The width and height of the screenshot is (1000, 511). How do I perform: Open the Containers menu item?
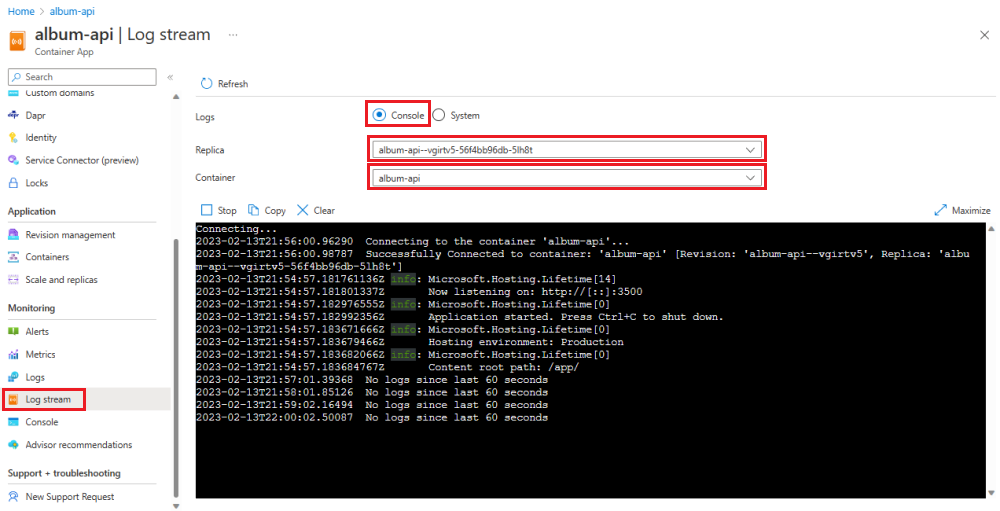pos(47,257)
